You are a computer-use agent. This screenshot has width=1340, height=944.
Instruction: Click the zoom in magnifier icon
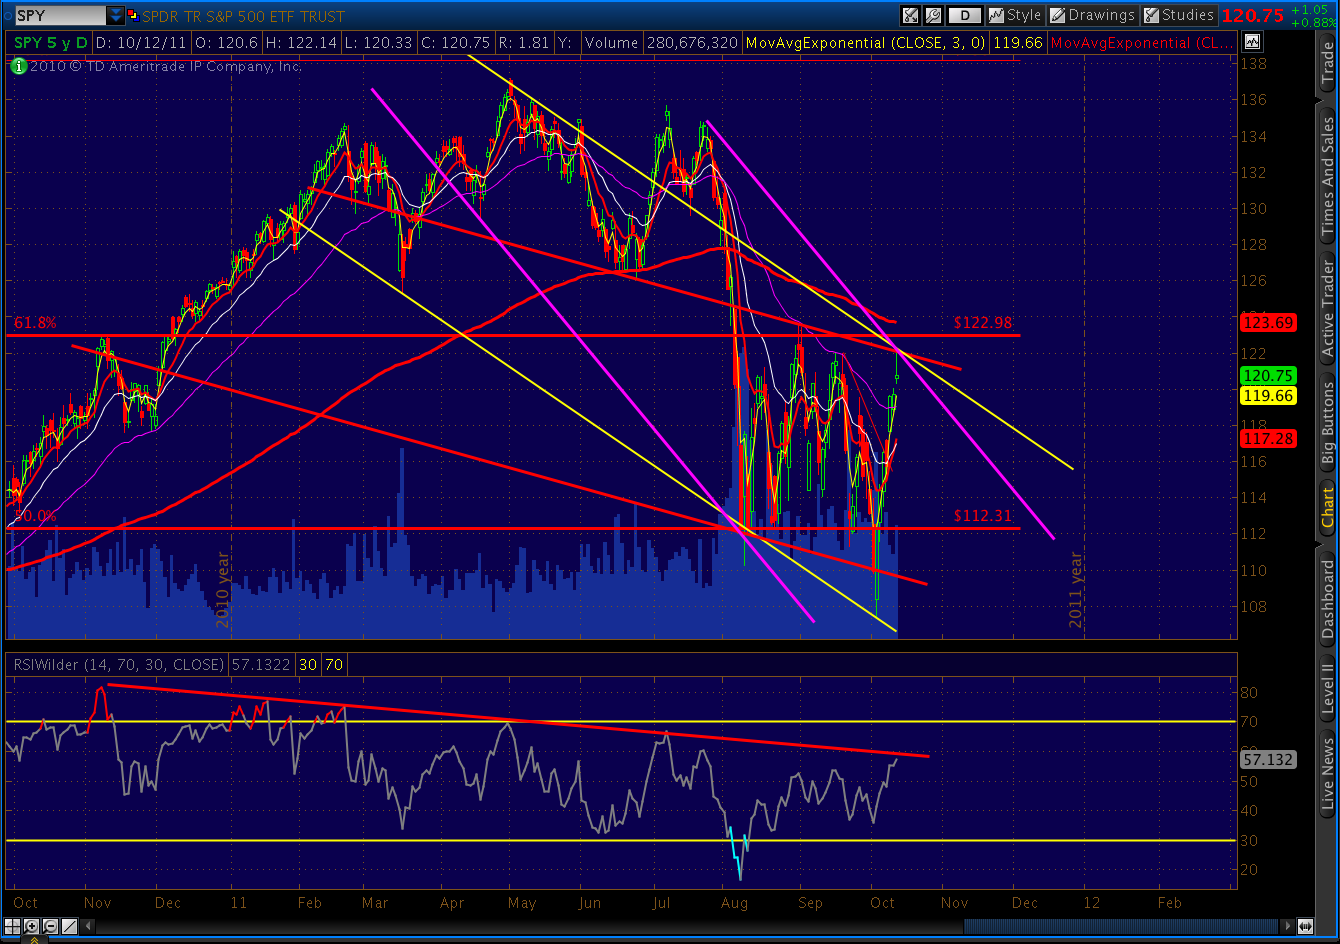click(x=31, y=926)
